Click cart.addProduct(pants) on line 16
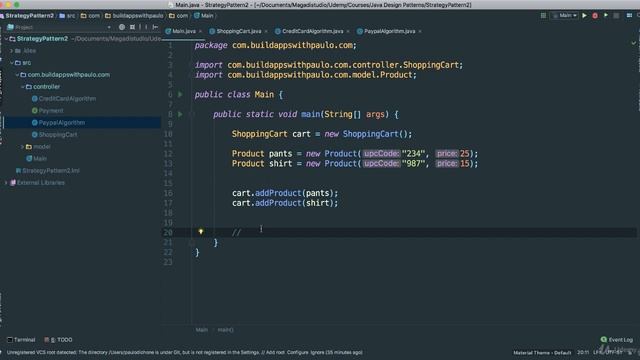Screen dimensions: 640x360 (285, 193)
